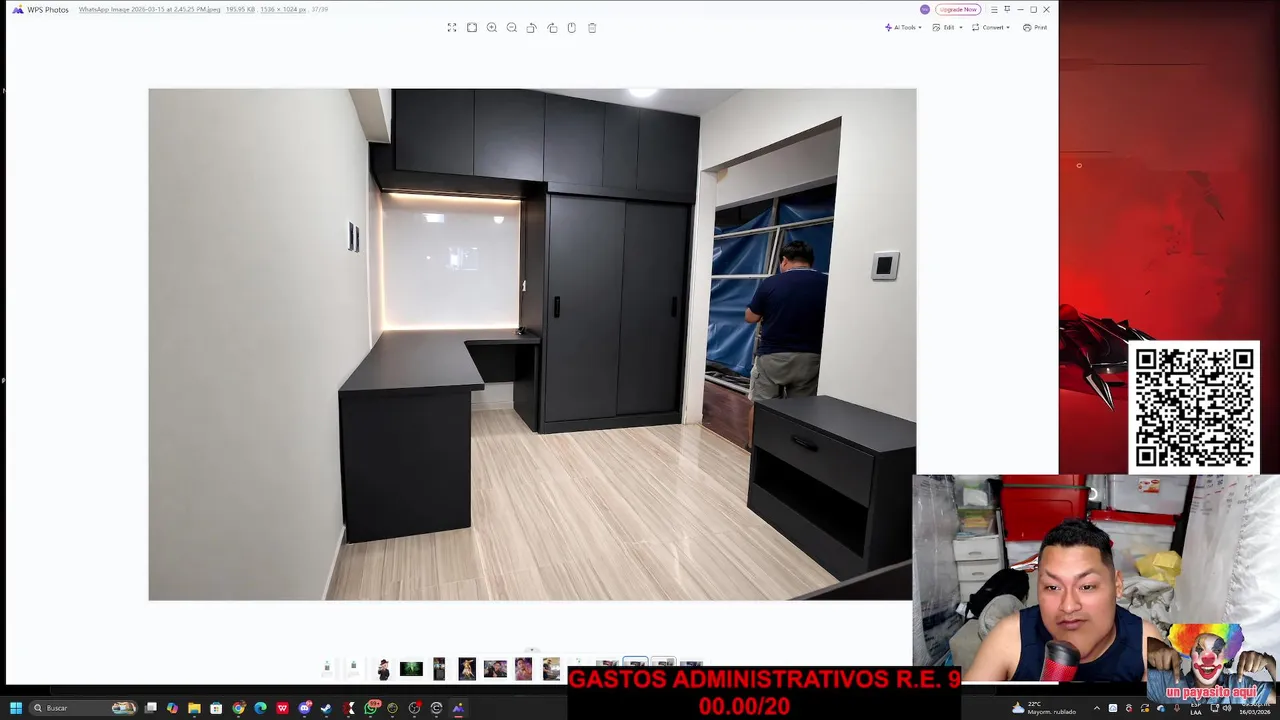Click the mouse scroll mode icon
This screenshot has width=1280, height=720.
[x=572, y=28]
